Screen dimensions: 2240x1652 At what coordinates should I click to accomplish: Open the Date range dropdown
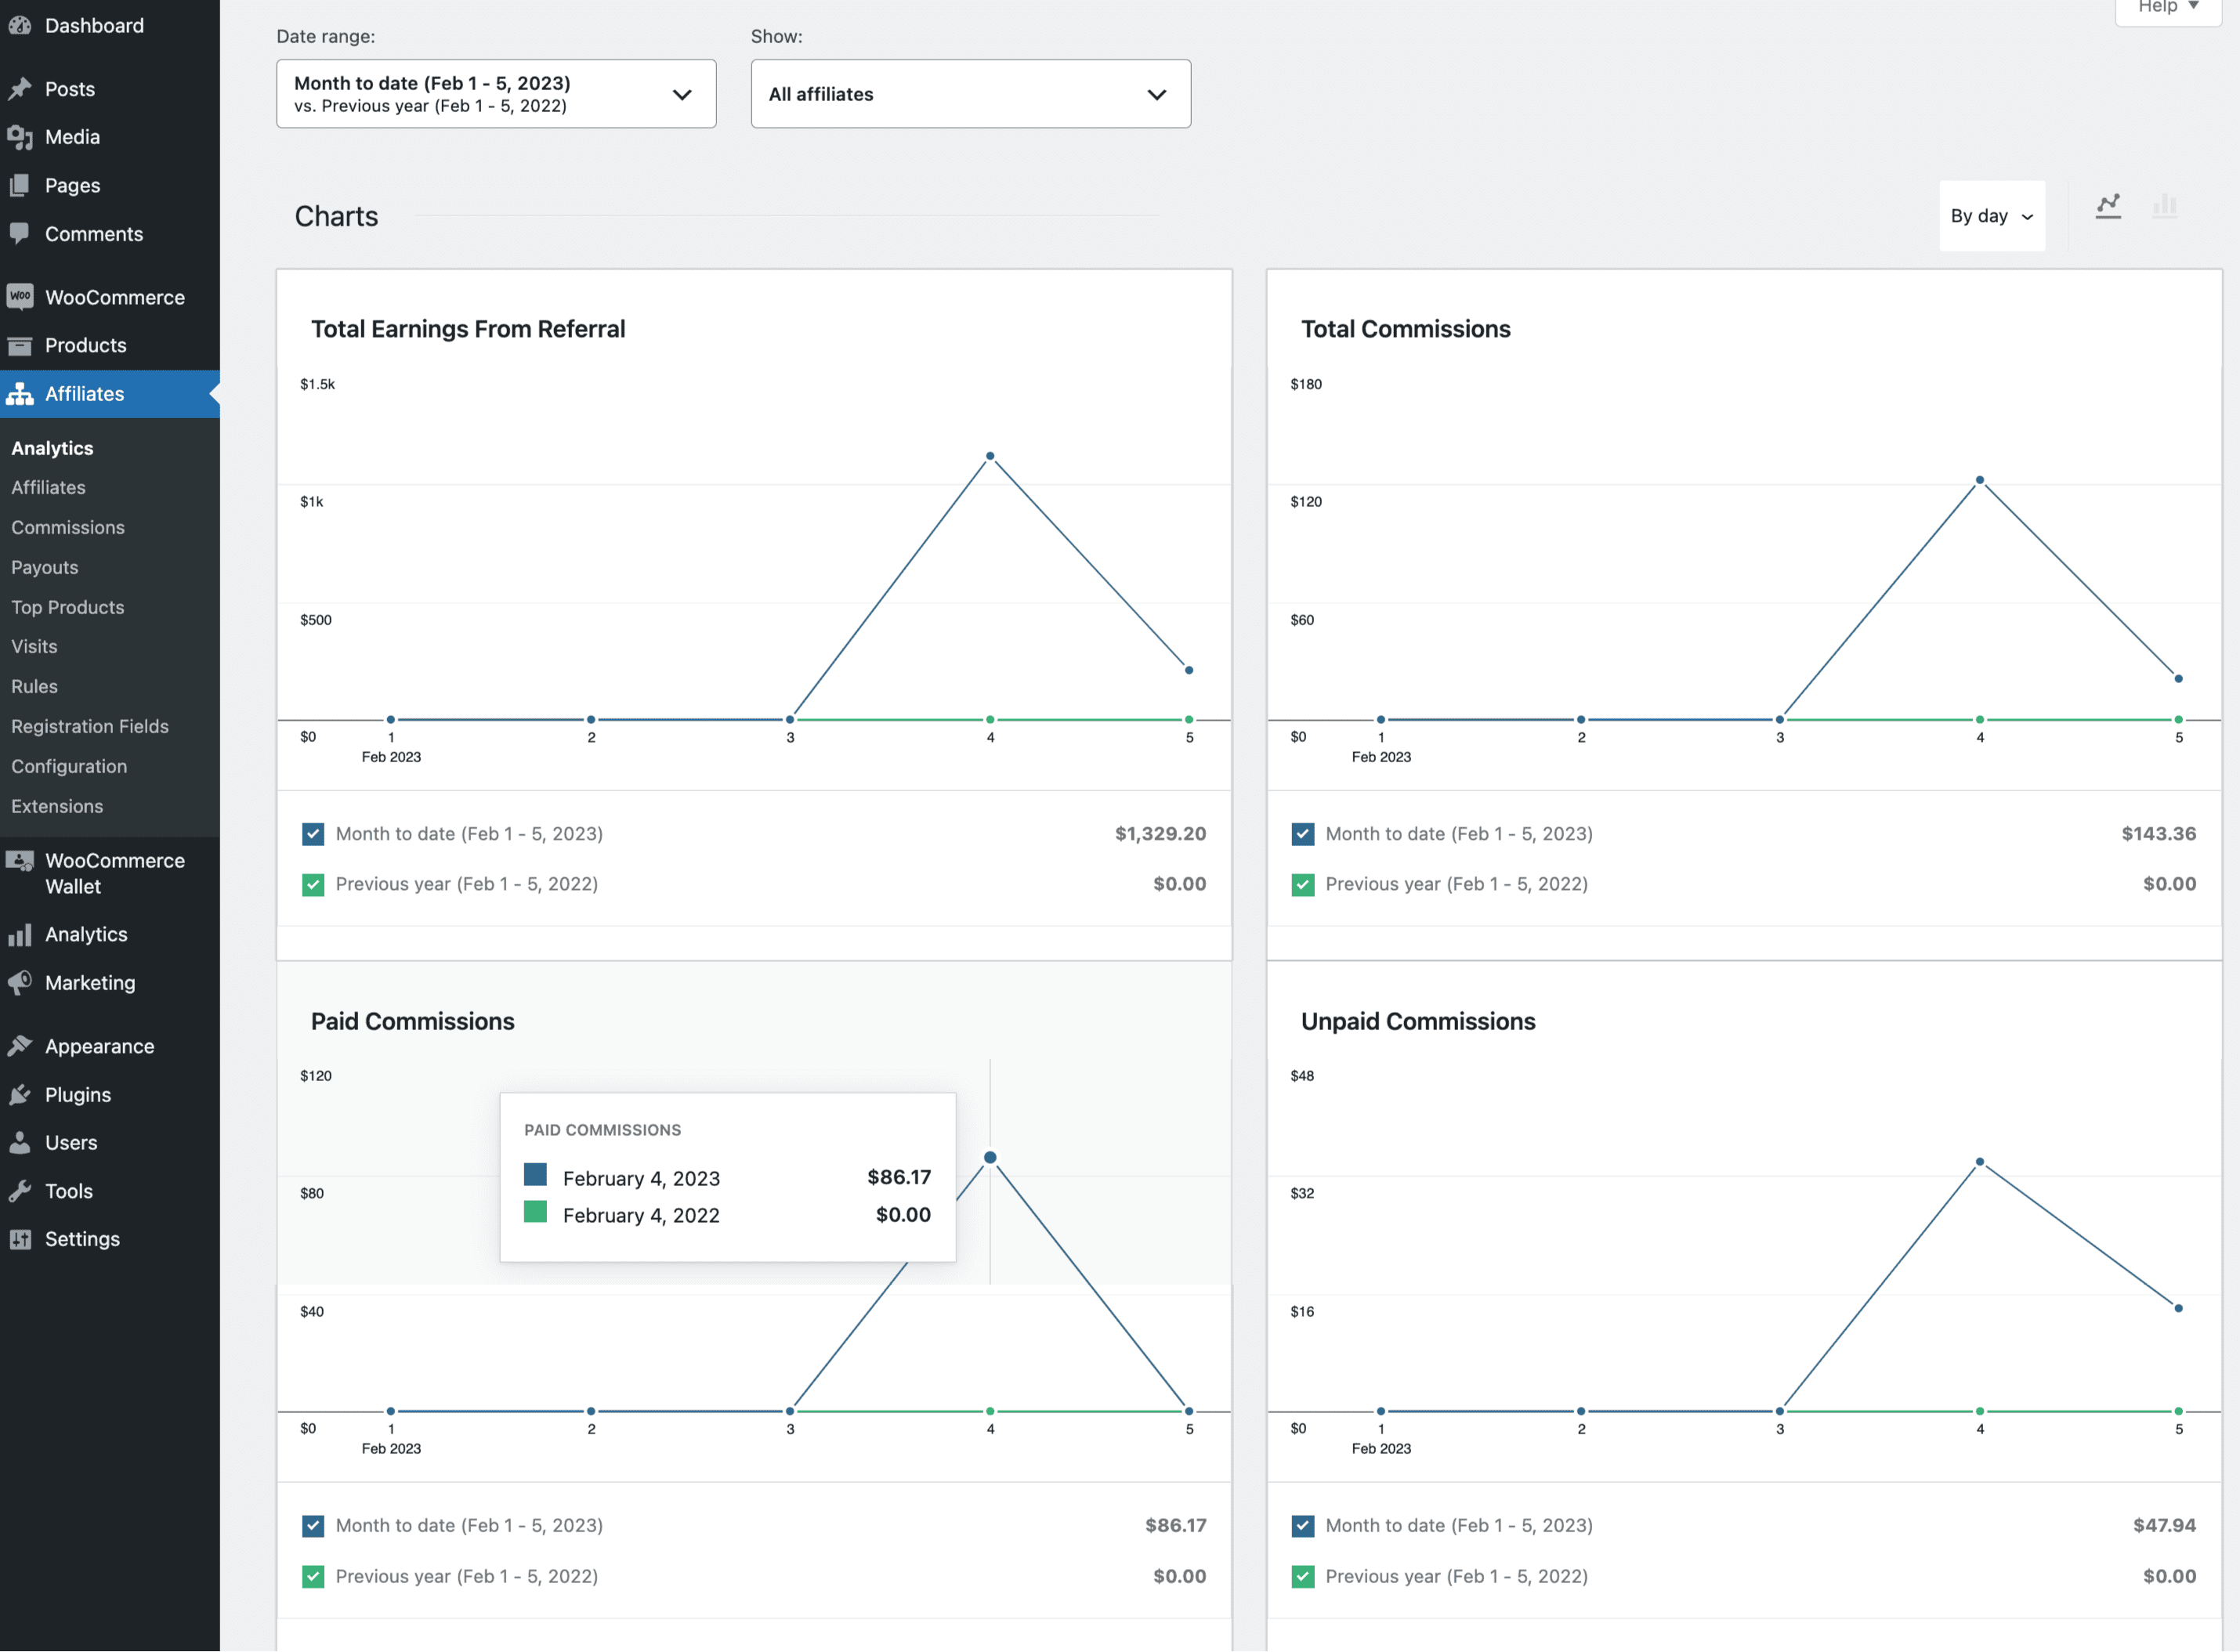click(x=495, y=94)
